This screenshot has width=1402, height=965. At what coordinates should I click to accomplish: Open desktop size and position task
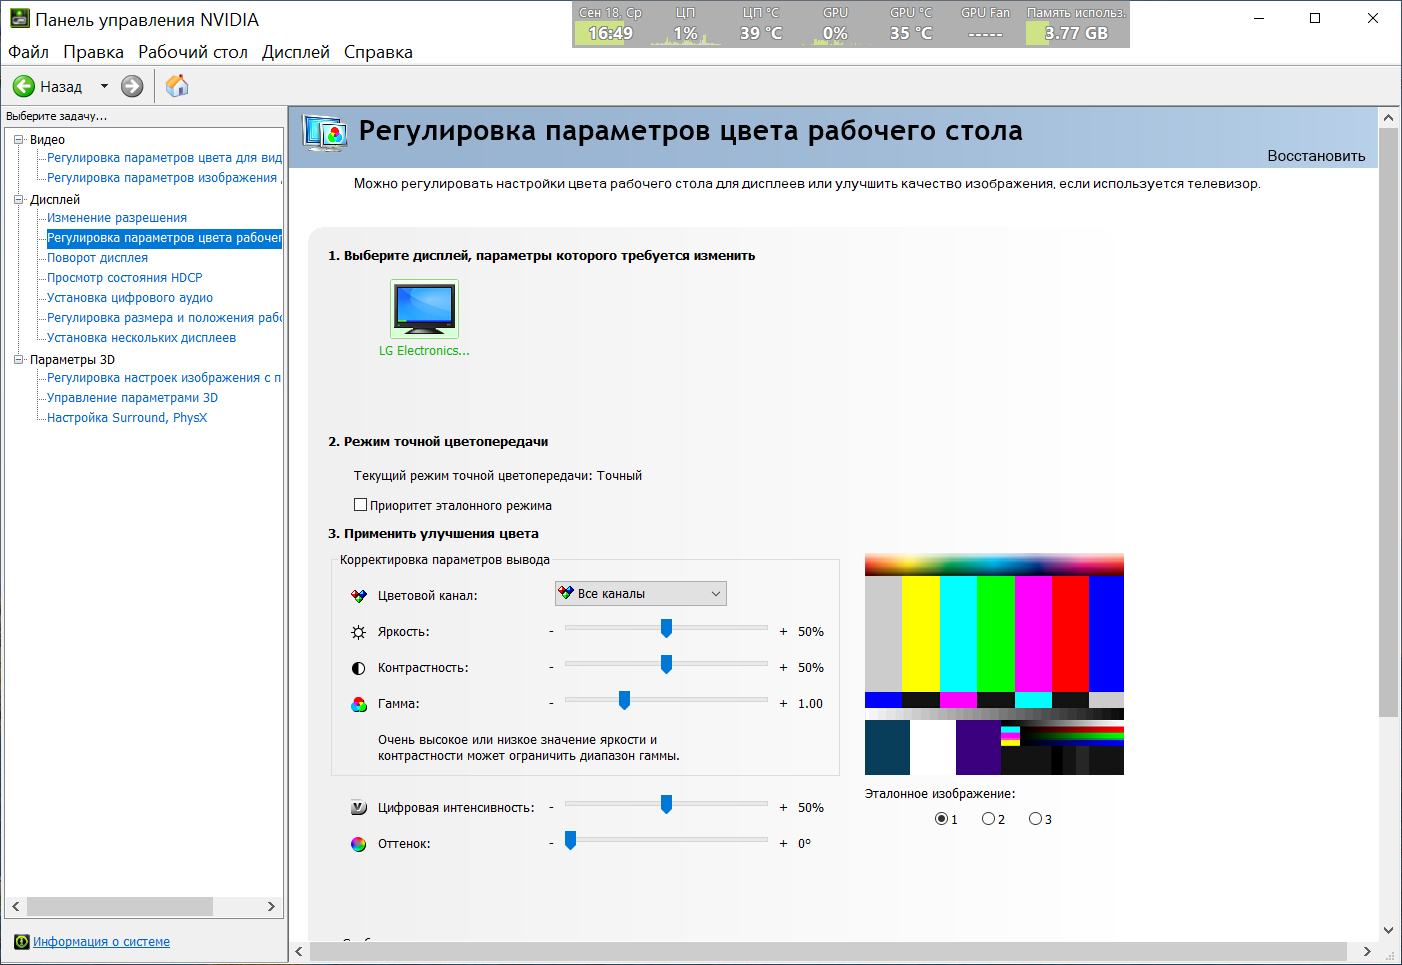tap(164, 318)
